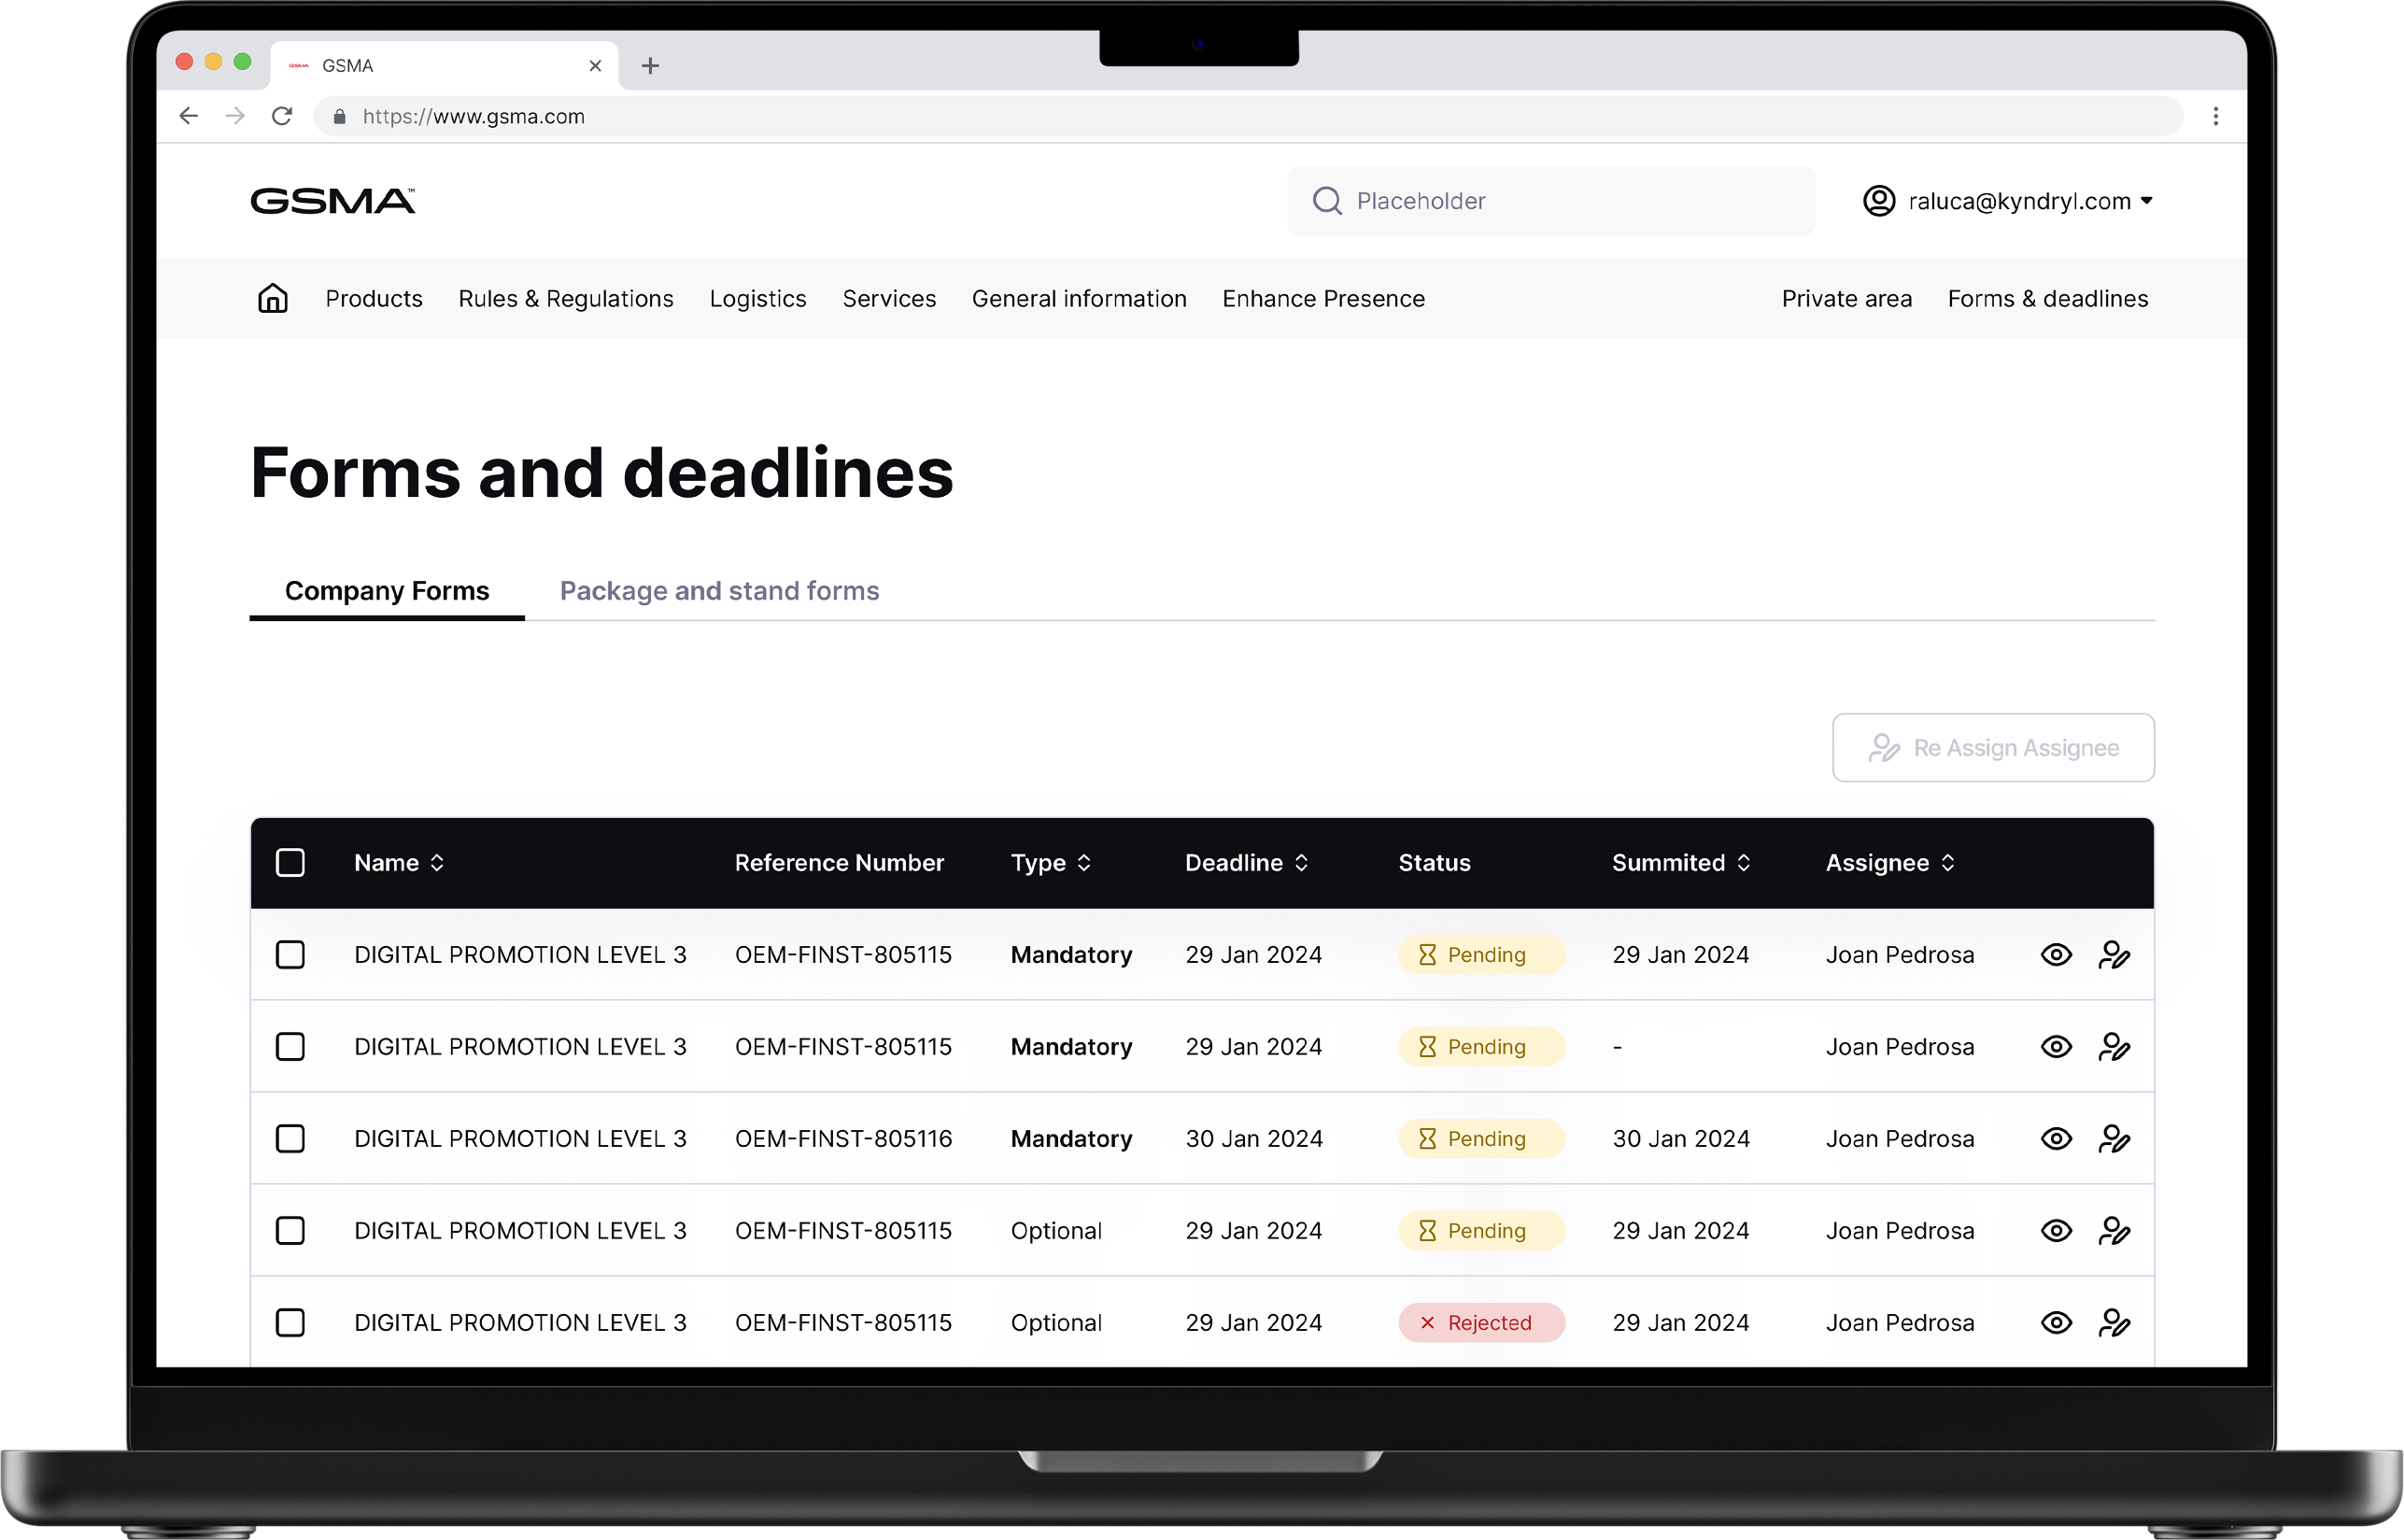Open the Private area link
The width and height of the screenshot is (2404, 1540).
(x=1846, y=298)
